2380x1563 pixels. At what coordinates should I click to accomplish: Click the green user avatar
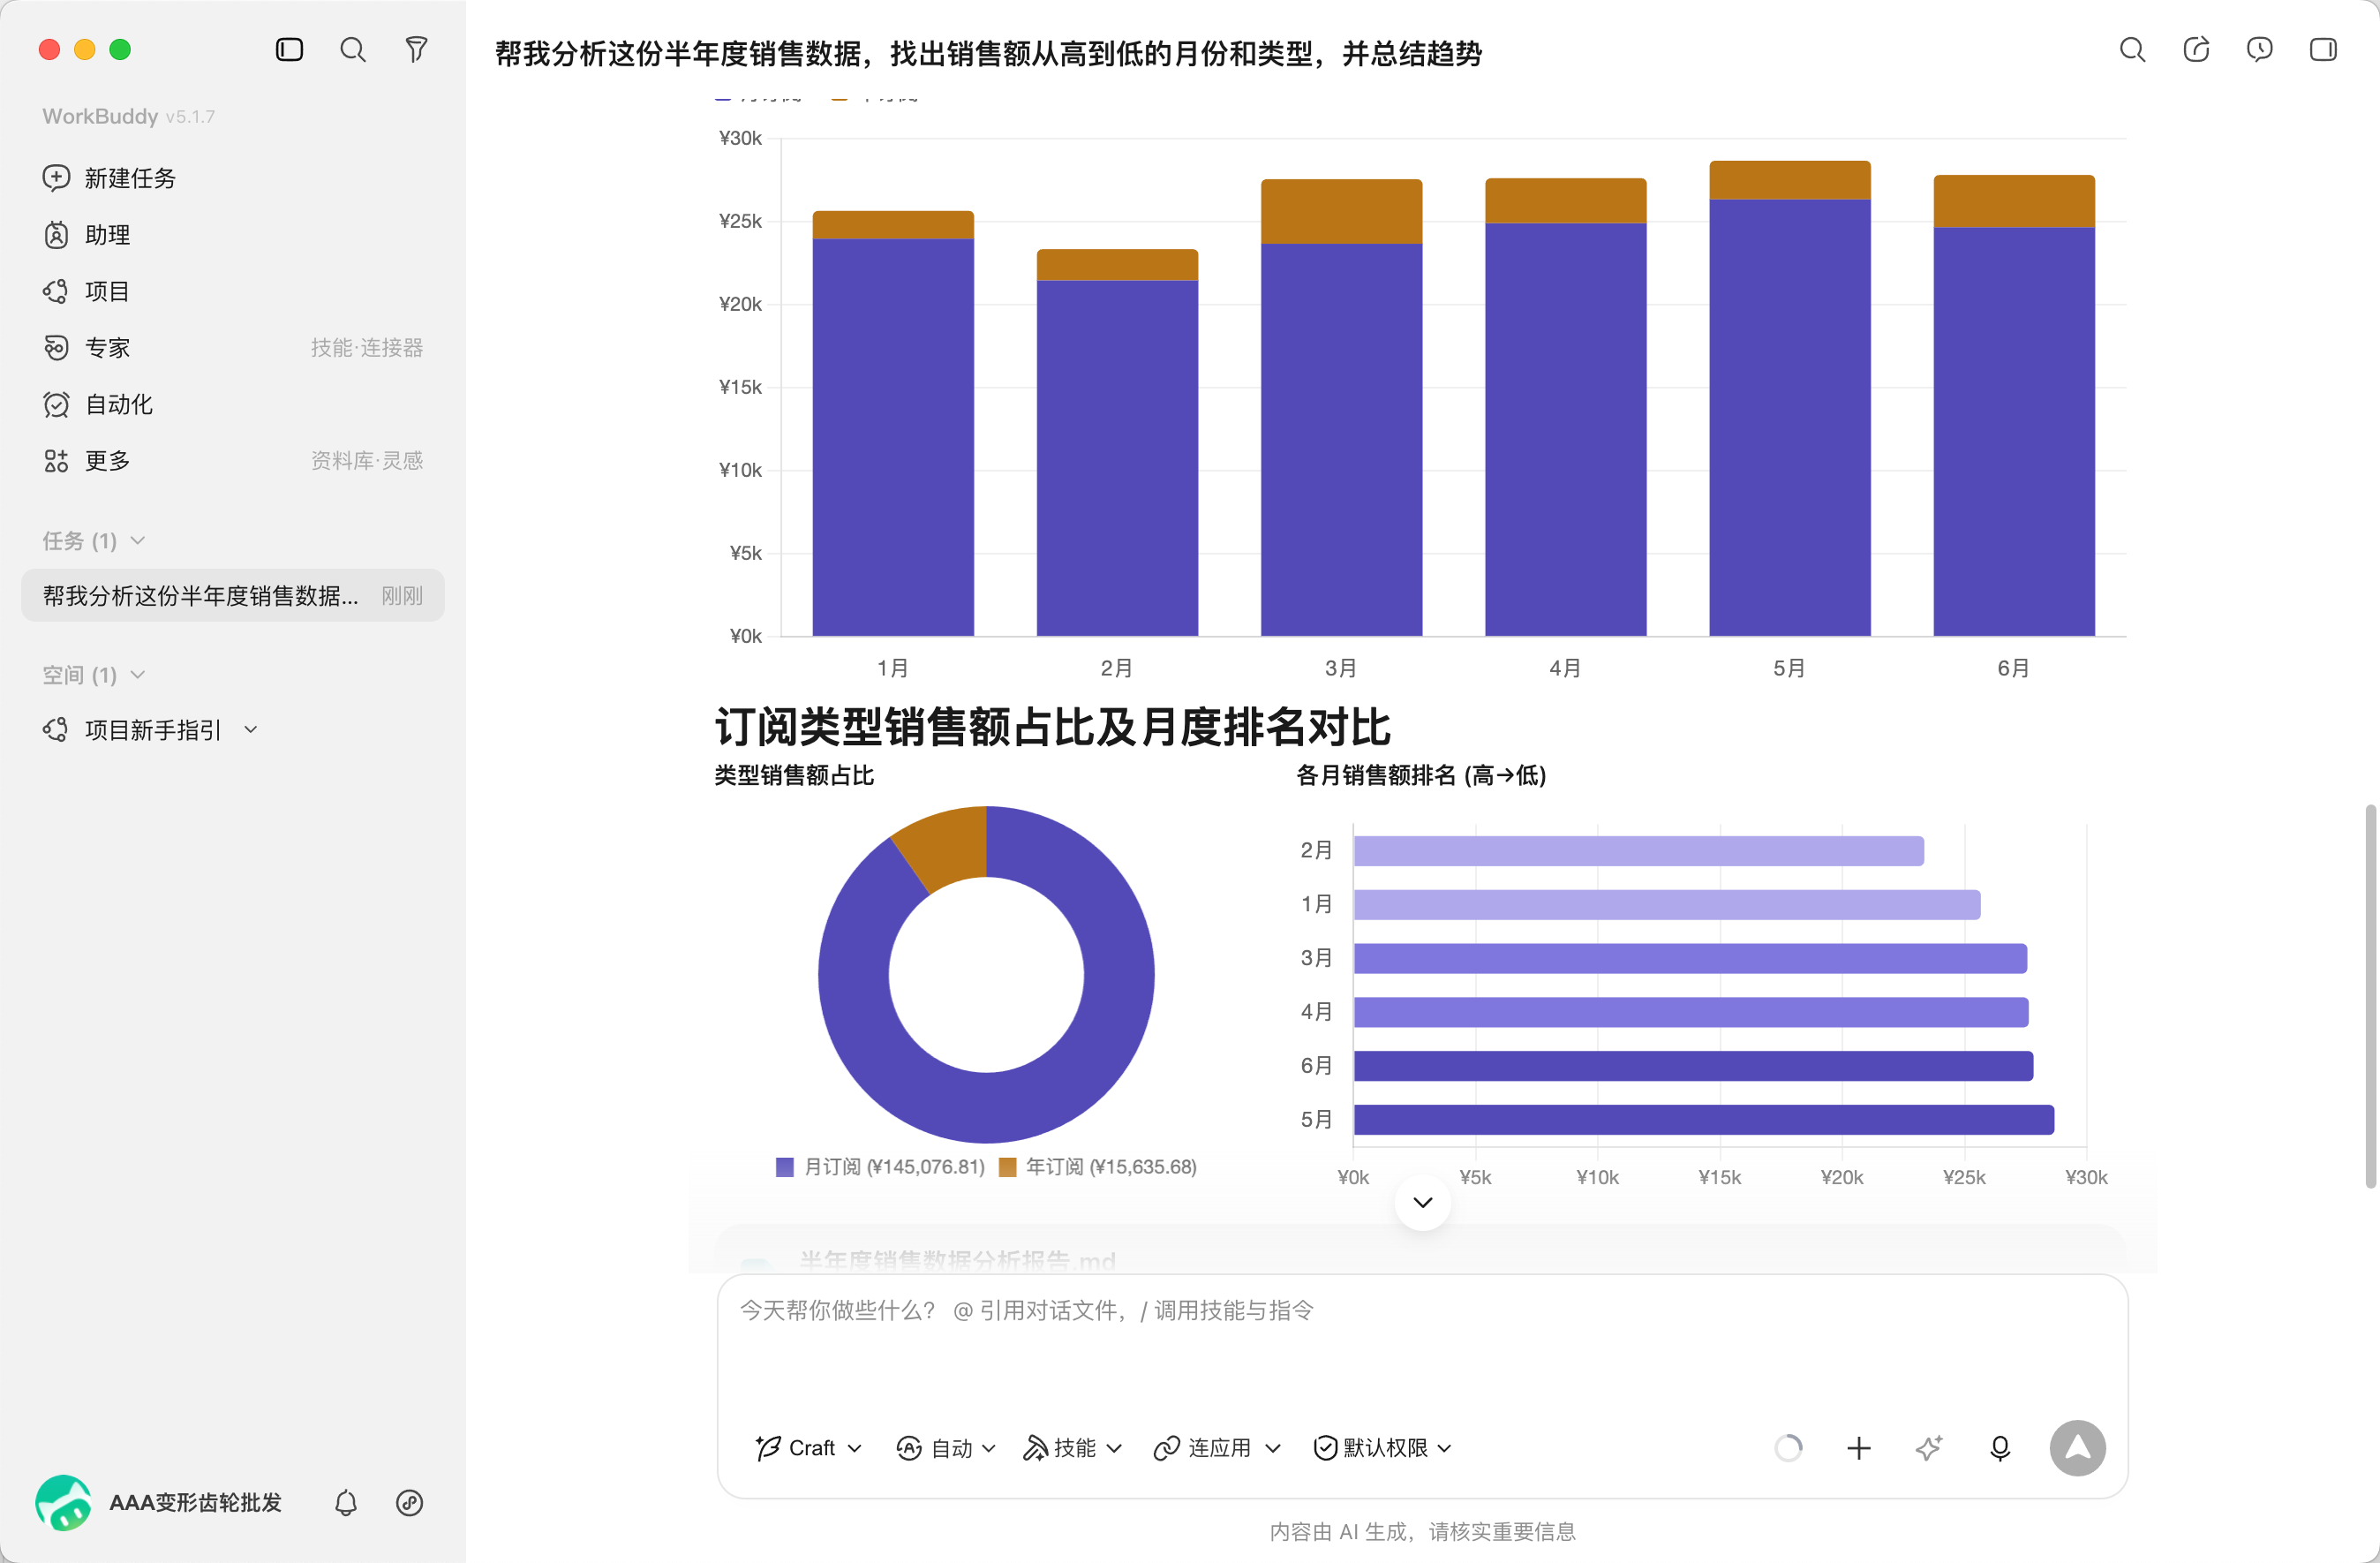[x=63, y=1502]
